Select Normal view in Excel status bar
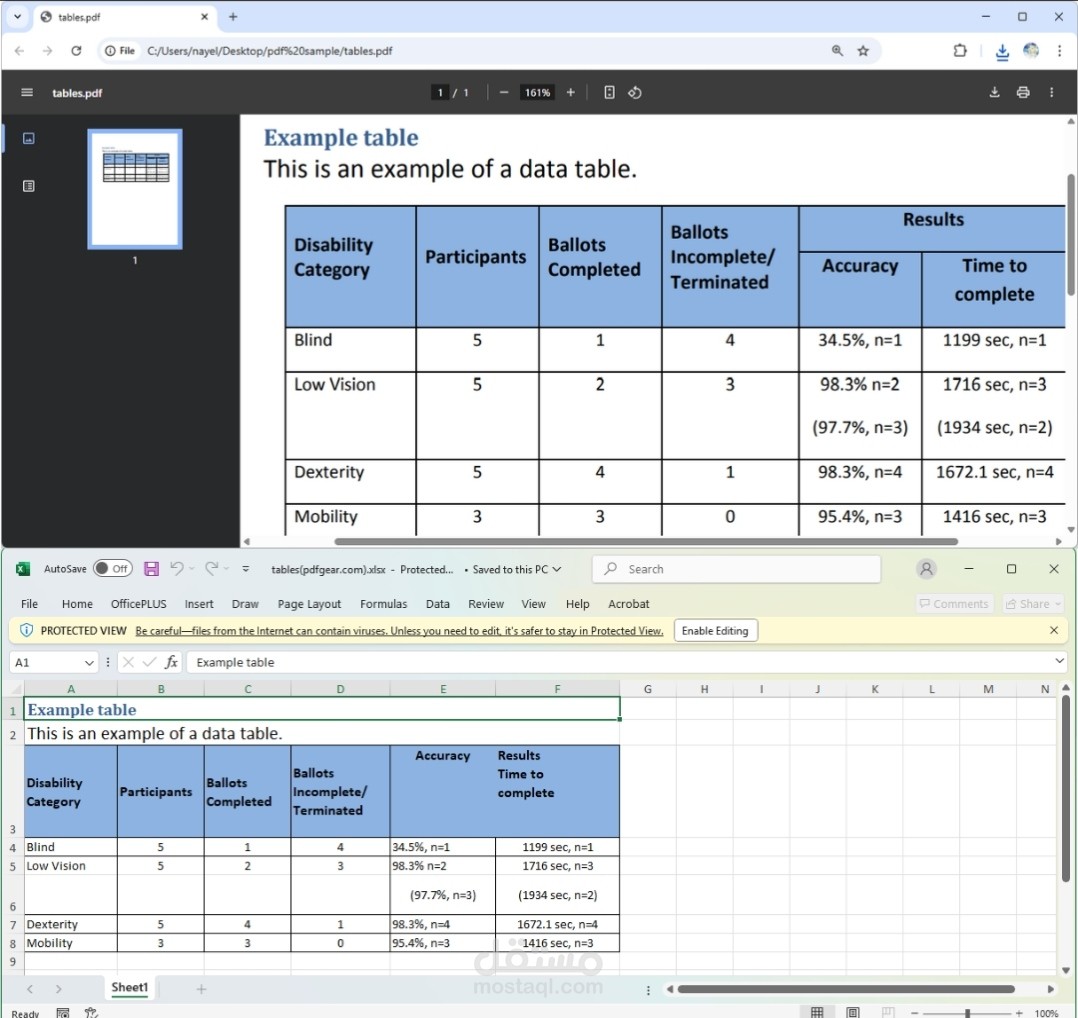The width and height of the screenshot is (1078, 1018). click(817, 1012)
